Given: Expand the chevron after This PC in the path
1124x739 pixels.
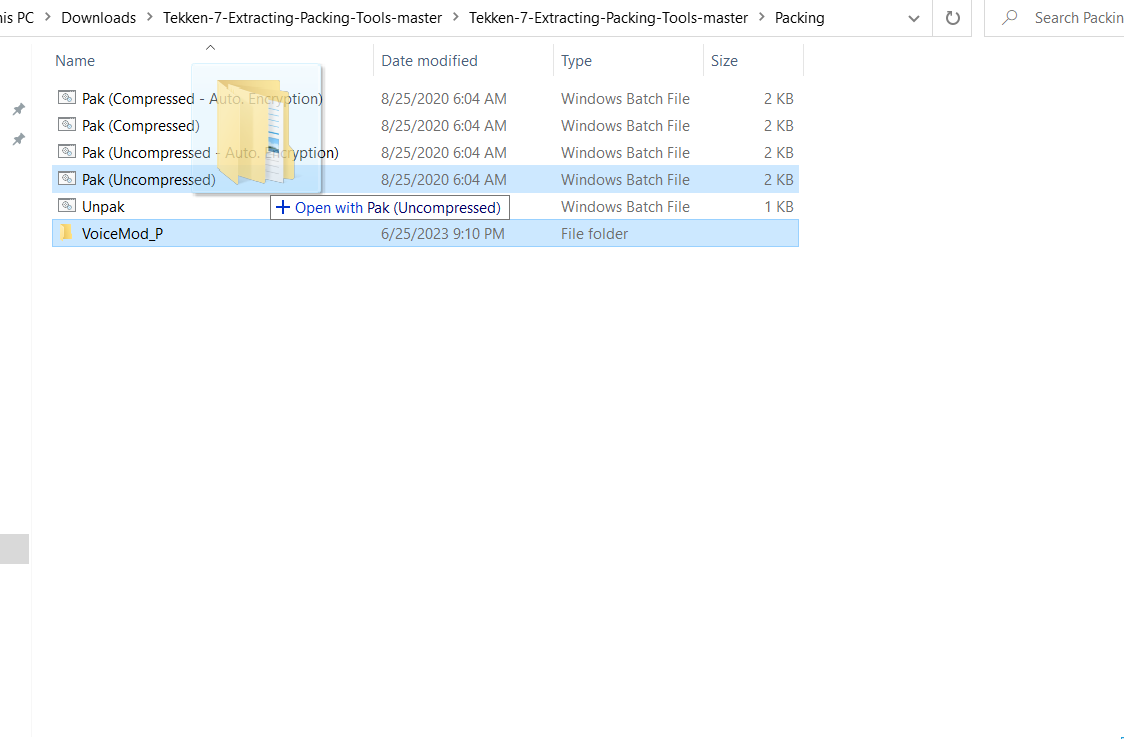Looking at the screenshot, I should (47, 17).
